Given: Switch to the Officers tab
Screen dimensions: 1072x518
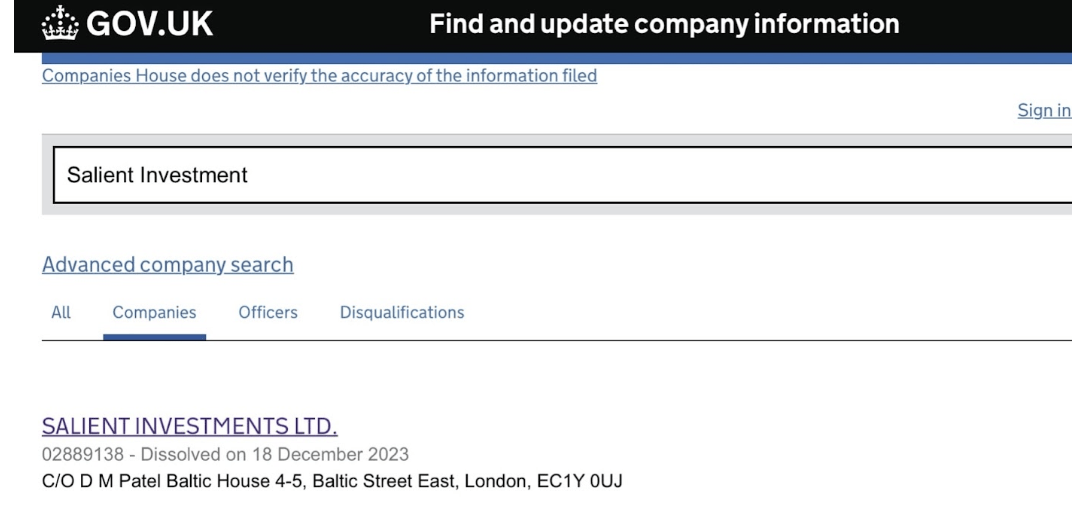Looking at the screenshot, I should [268, 312].
